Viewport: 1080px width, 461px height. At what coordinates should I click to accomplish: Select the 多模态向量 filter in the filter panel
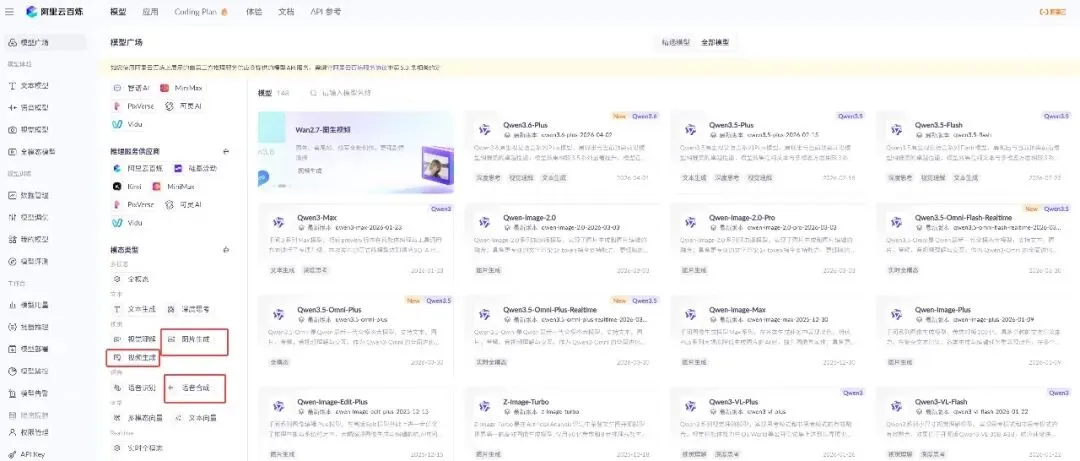coord(138,418)
